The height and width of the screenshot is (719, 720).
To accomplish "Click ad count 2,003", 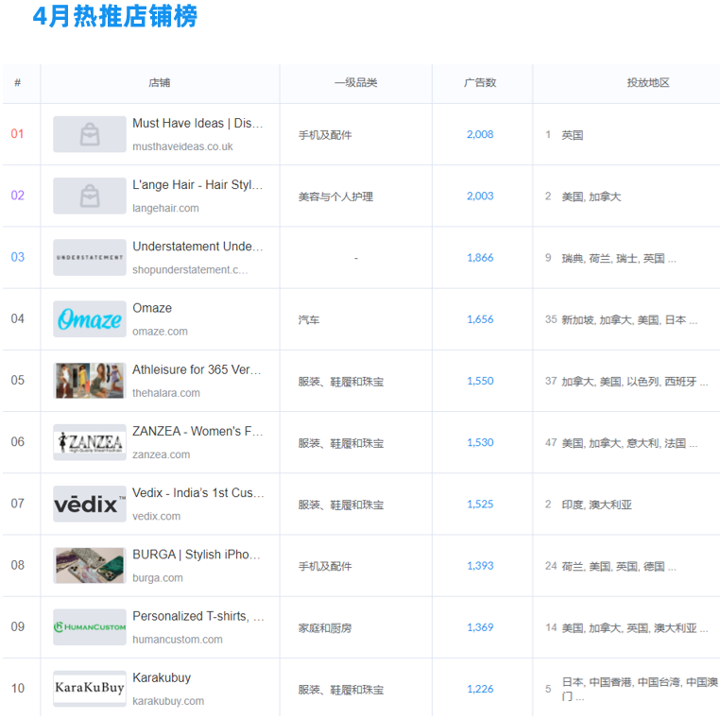I will 480,196.
